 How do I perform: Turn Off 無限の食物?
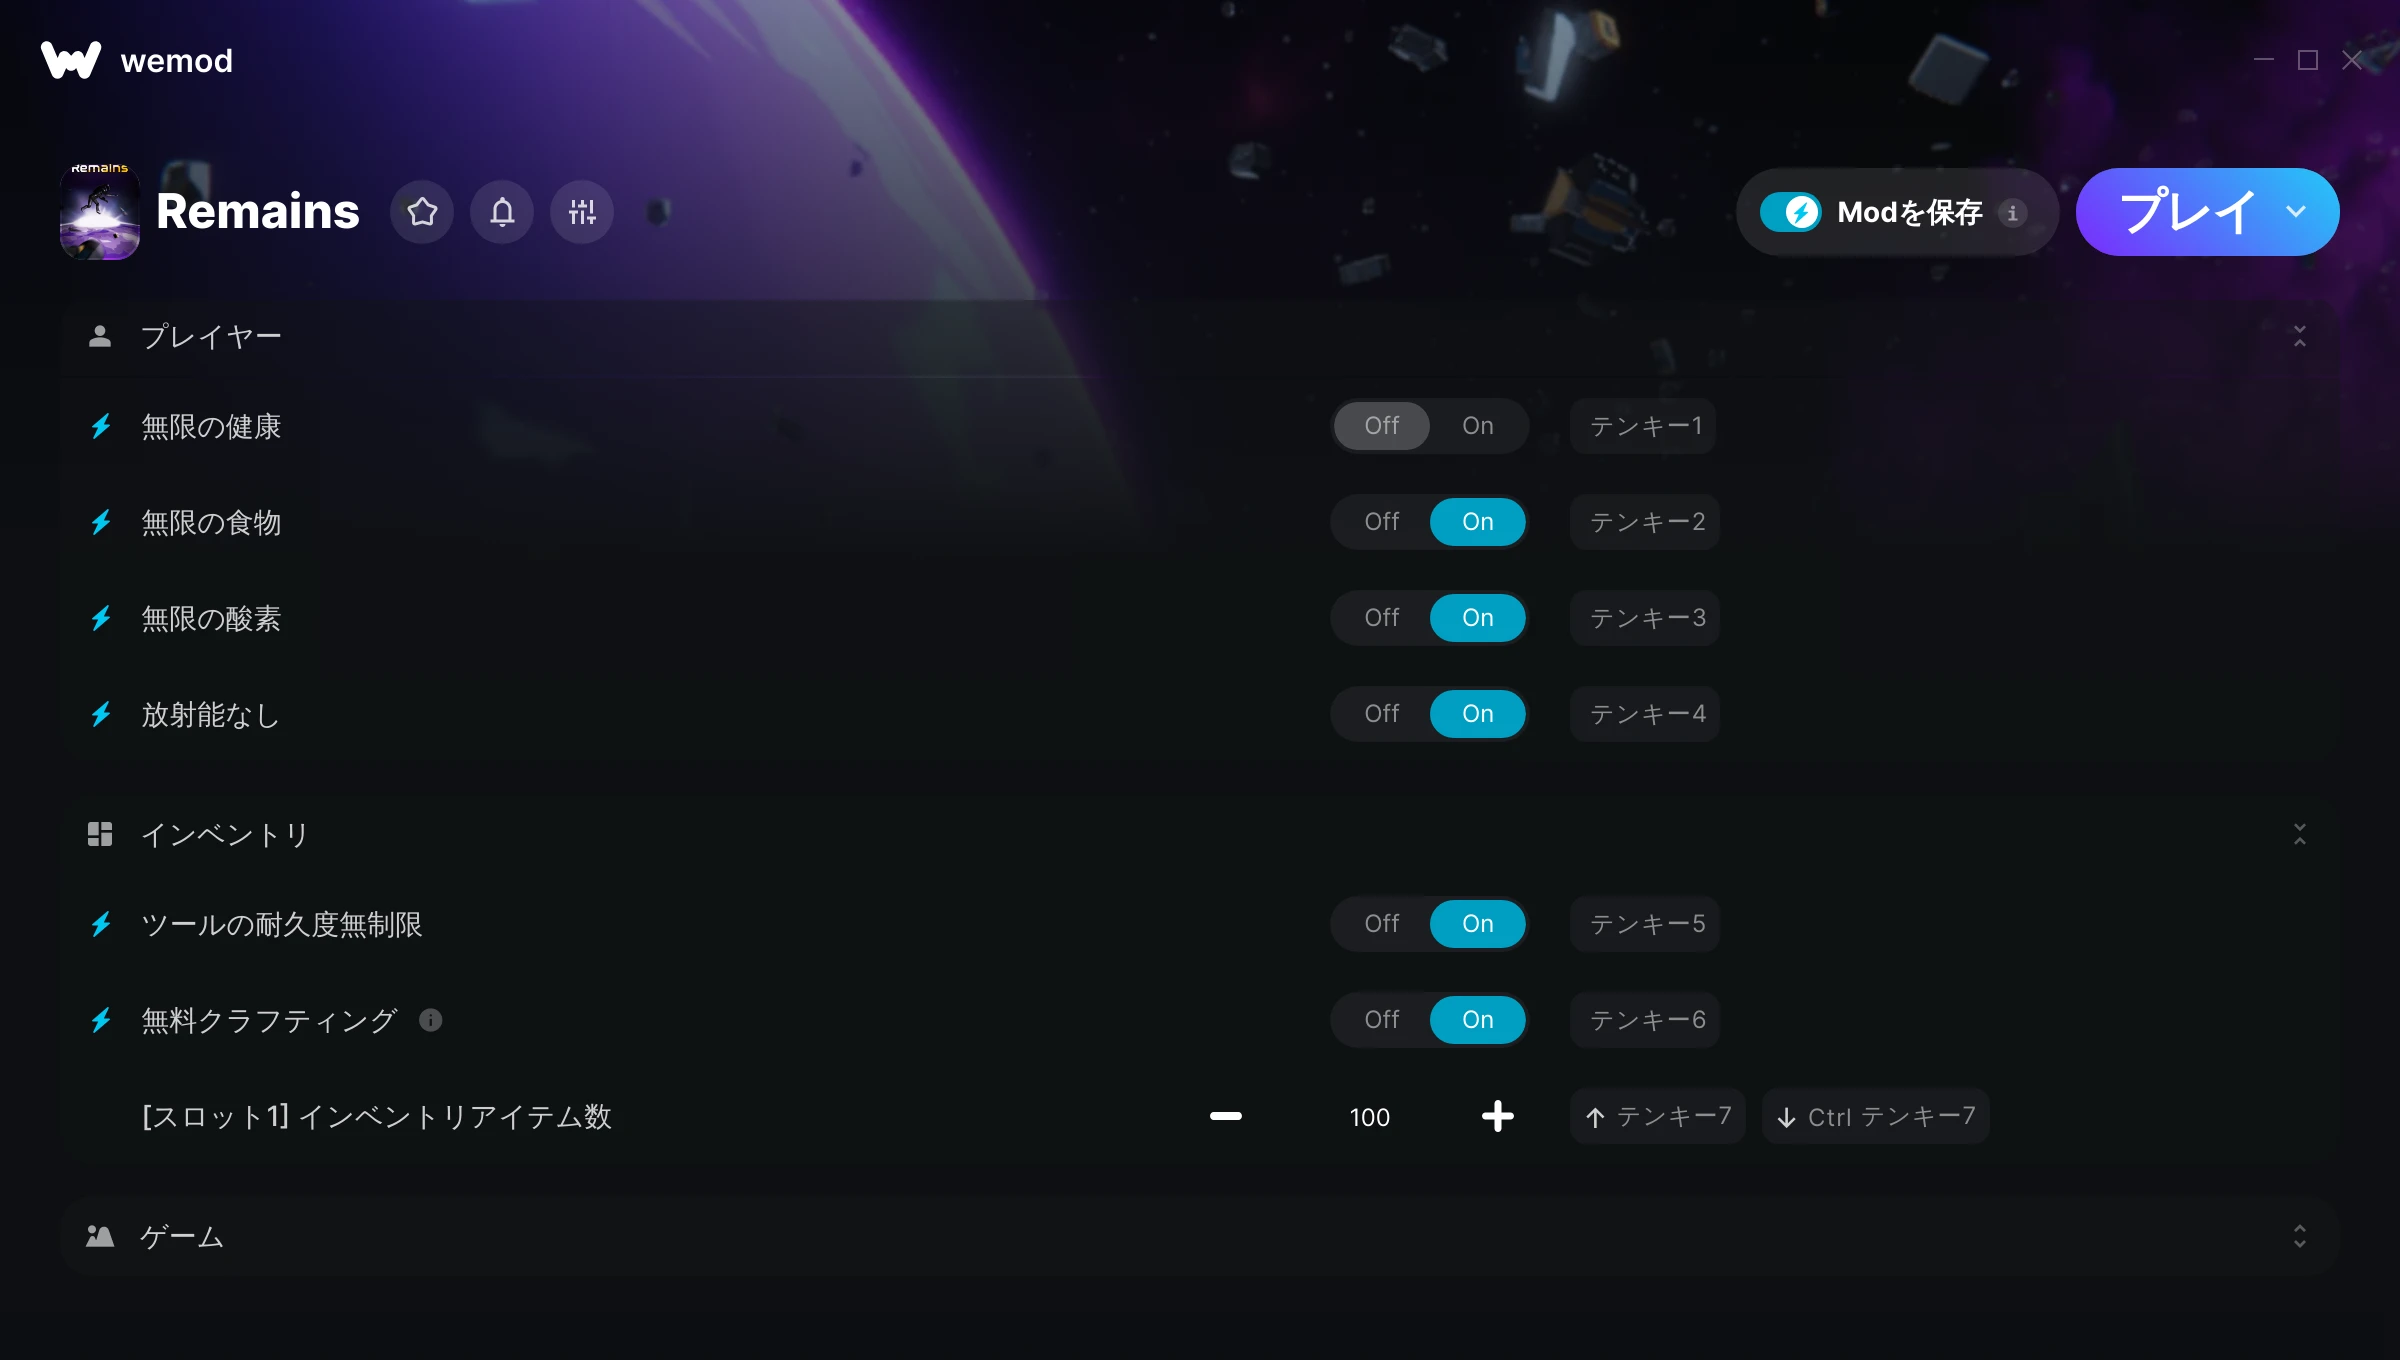[1382, 522]
